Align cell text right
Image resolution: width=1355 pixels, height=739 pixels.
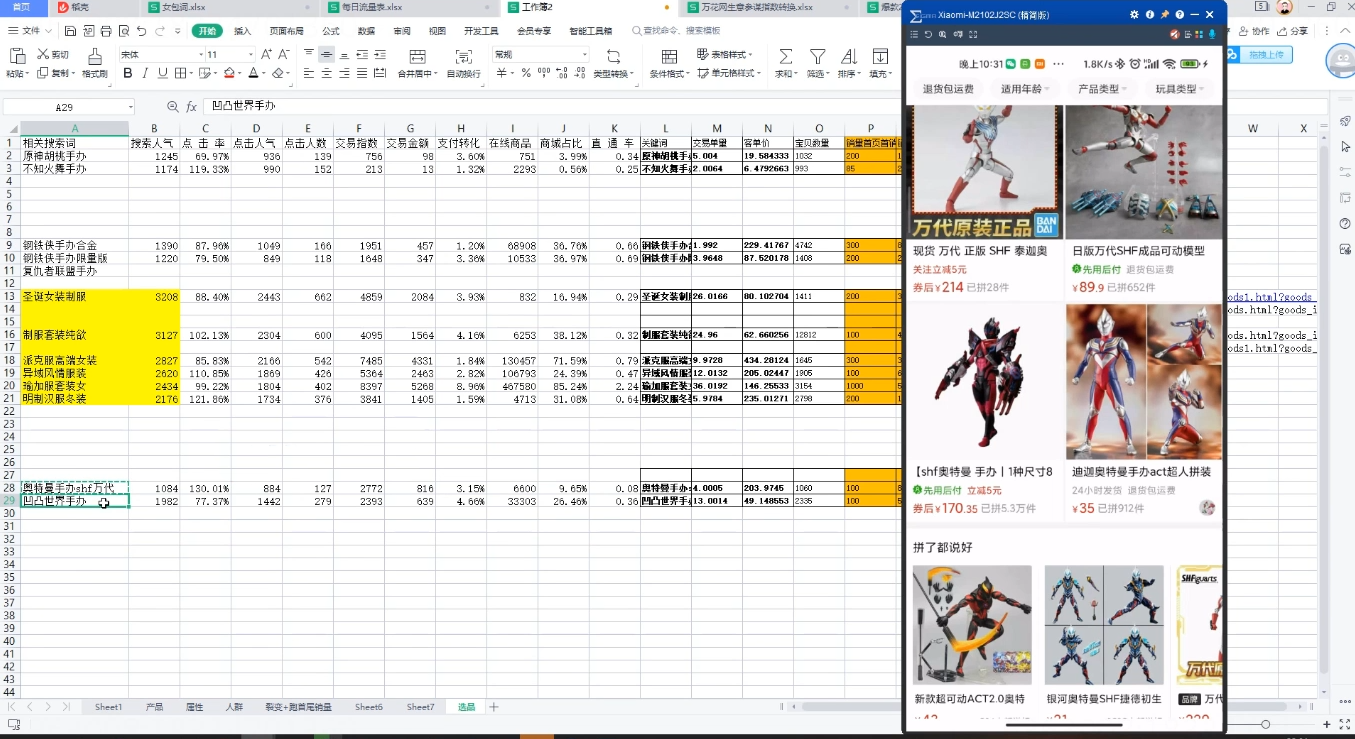point(344,73)
